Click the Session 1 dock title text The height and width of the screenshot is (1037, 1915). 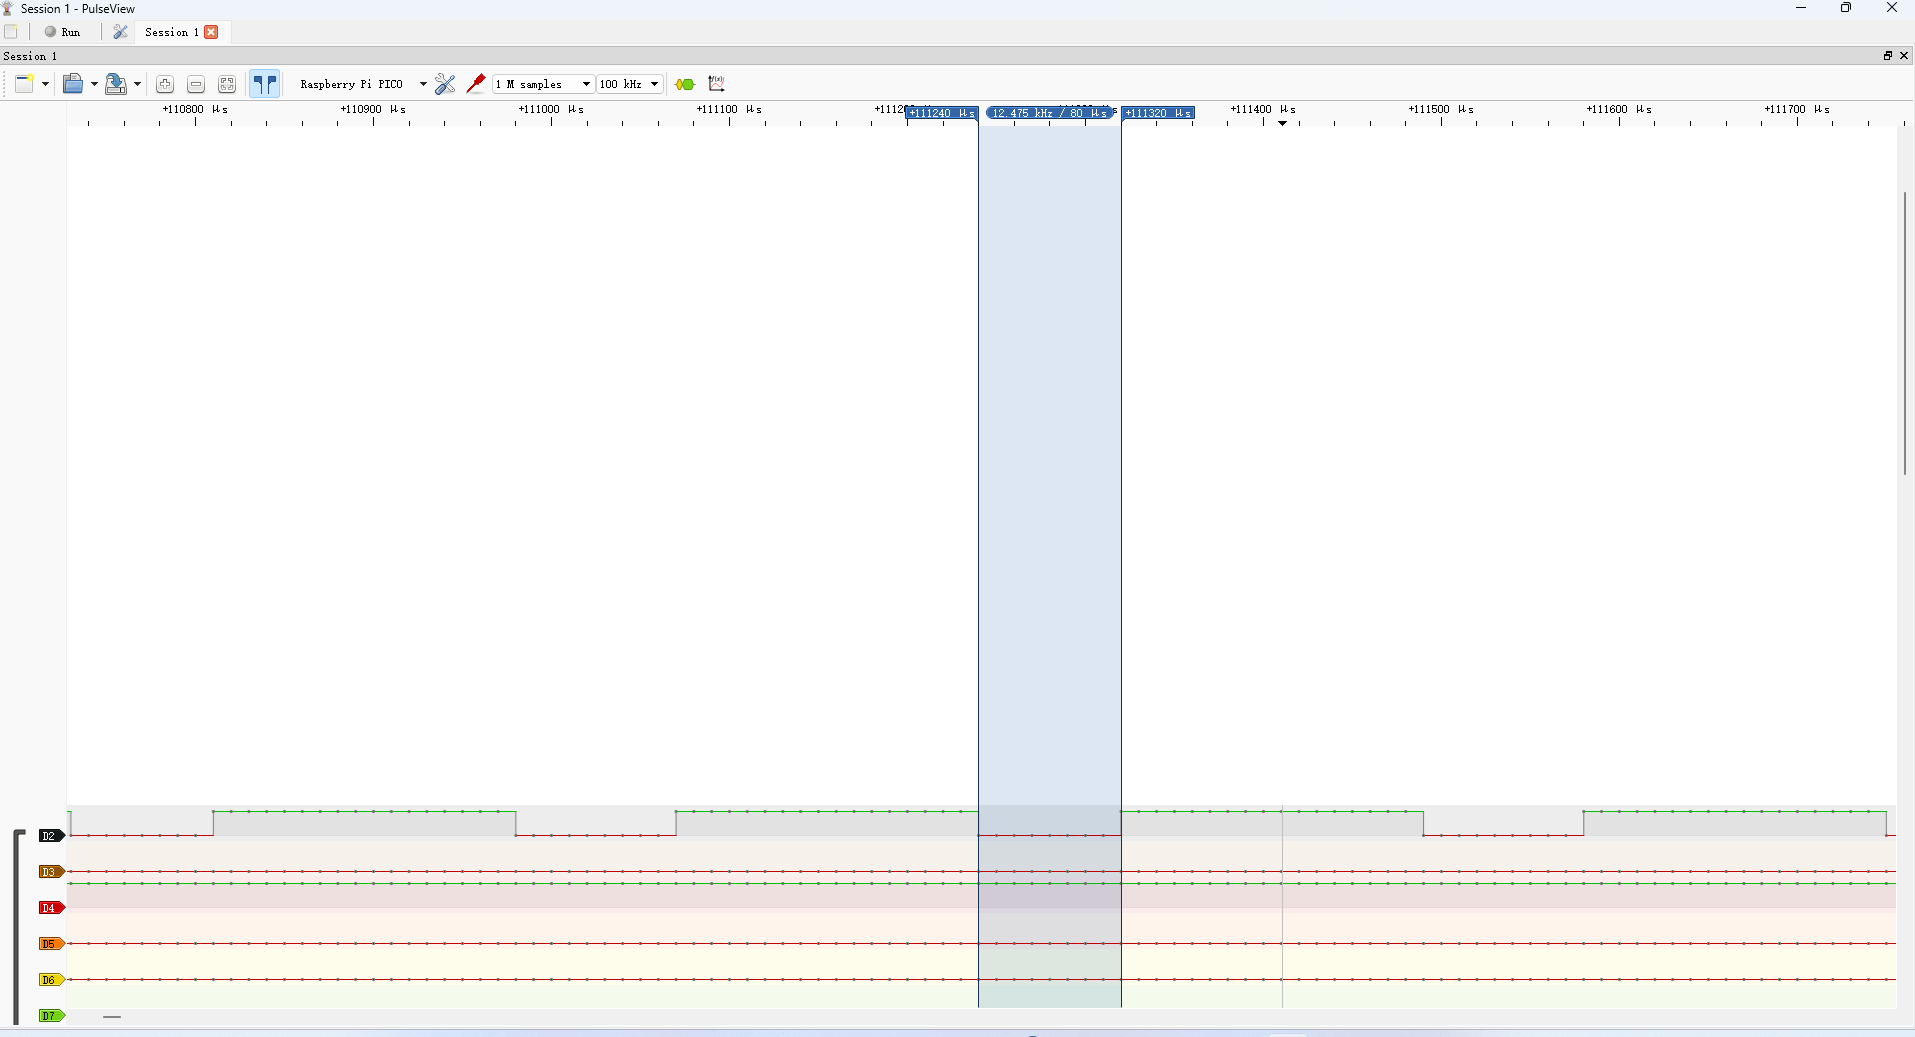tap(30, 56)
